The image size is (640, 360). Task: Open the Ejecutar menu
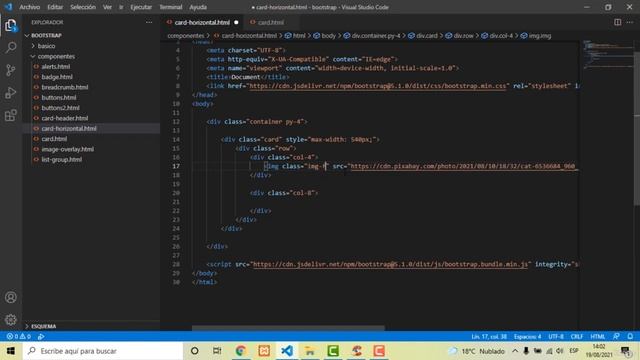pyautogui.click(x=141, y=7)
